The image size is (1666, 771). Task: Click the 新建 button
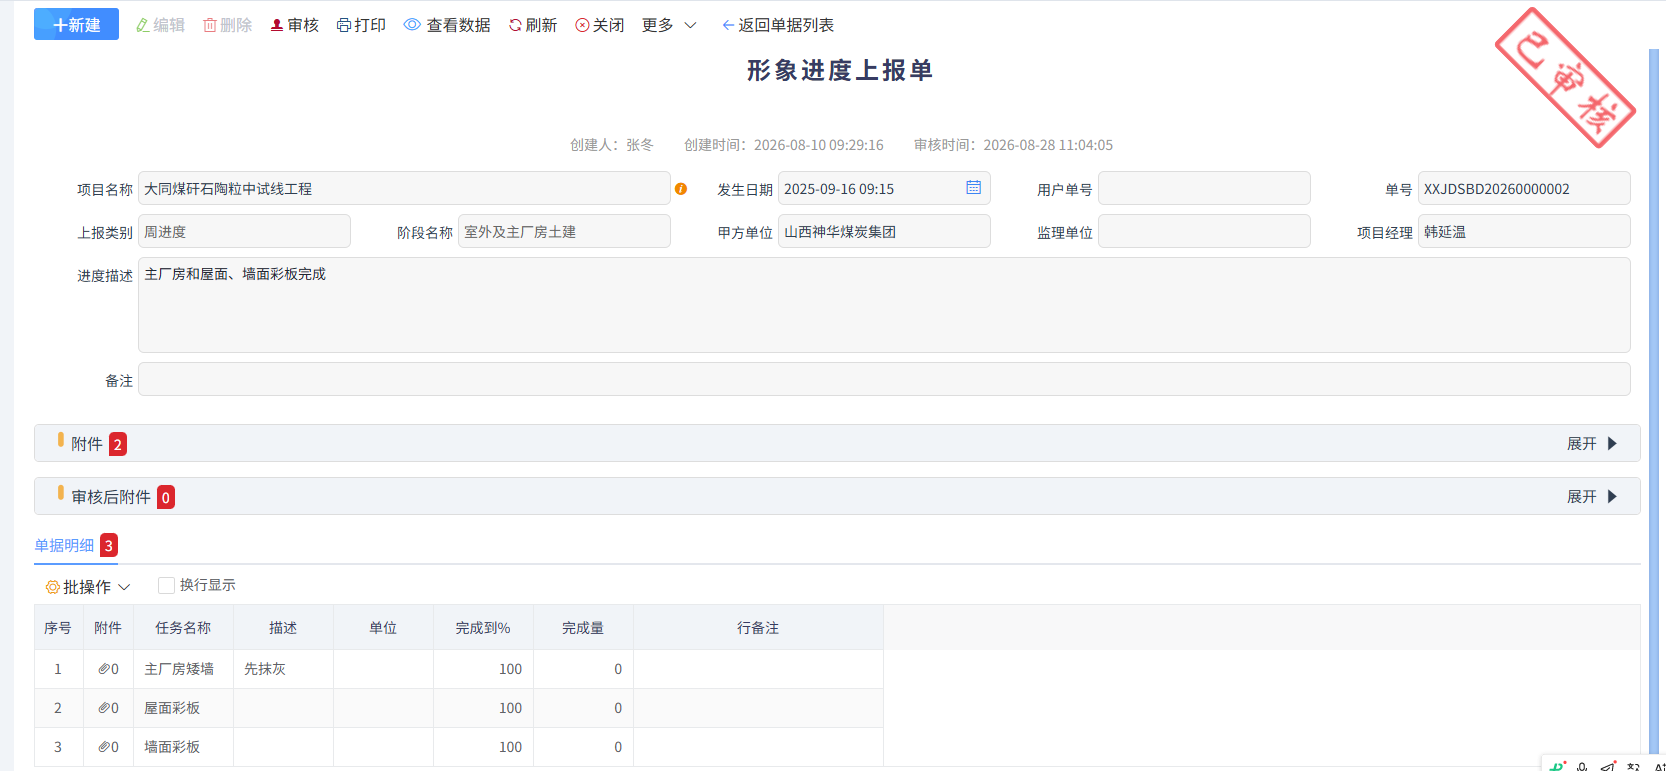(76, 25)
